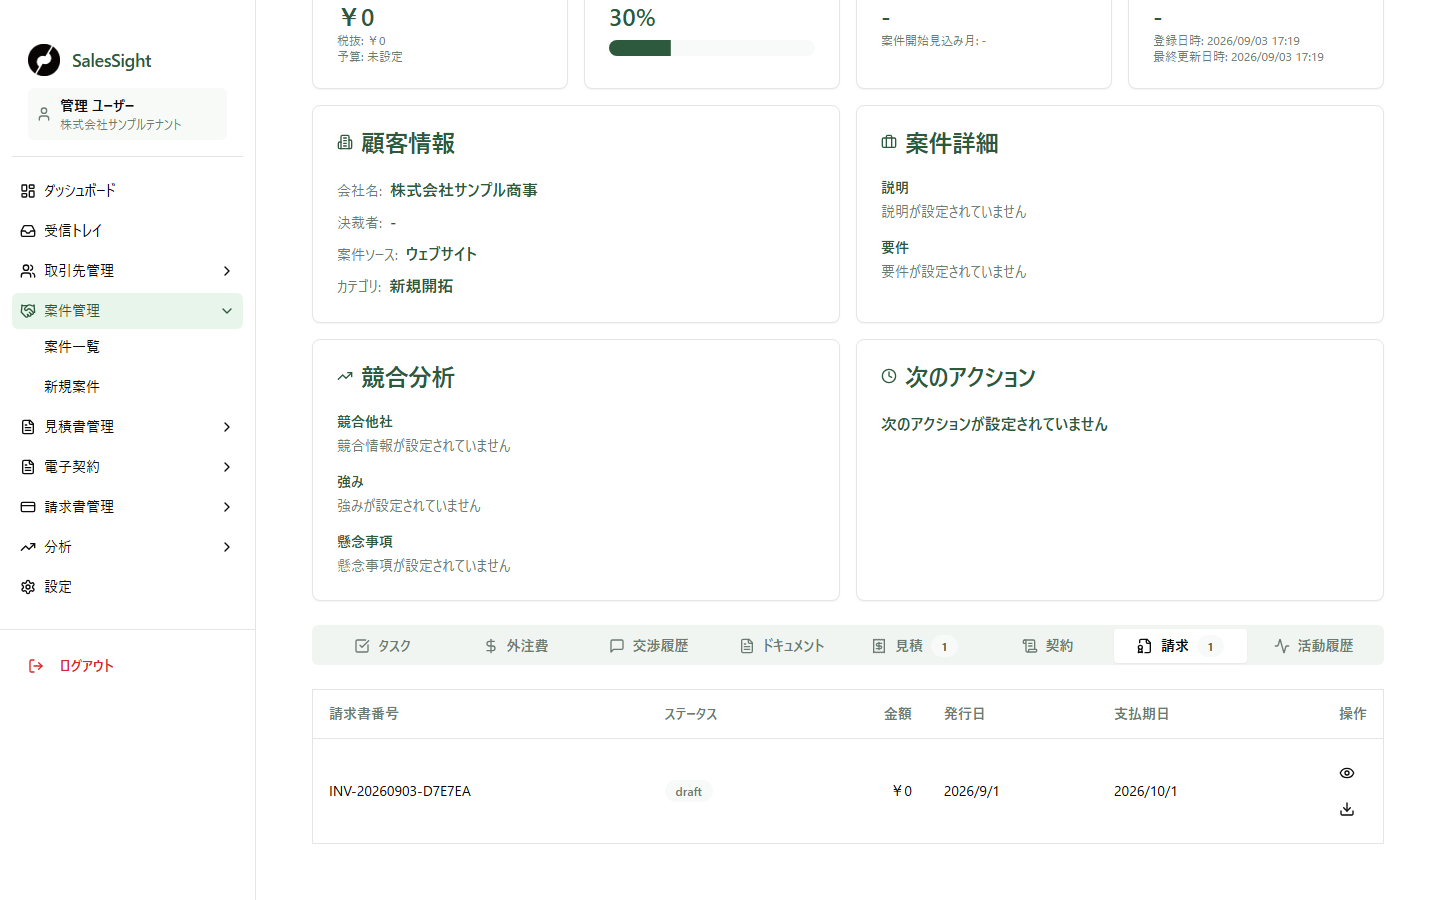Show the 見積 tab
The width and height of the screenshot is (1440, 900).
coord(915,646)
